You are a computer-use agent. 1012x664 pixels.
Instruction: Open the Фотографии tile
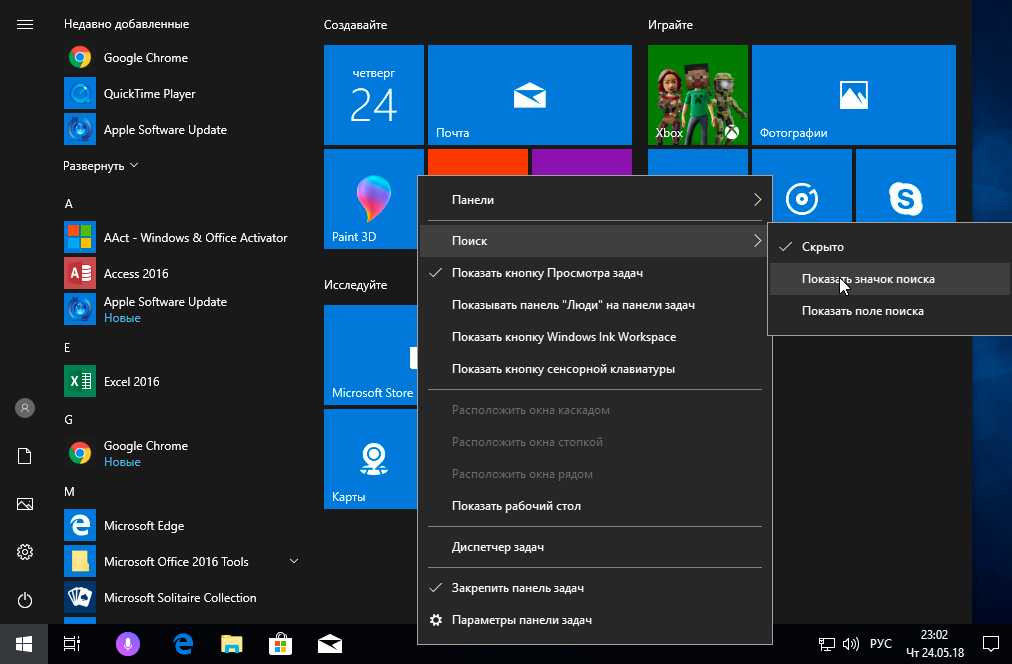[x=854, y=95]
